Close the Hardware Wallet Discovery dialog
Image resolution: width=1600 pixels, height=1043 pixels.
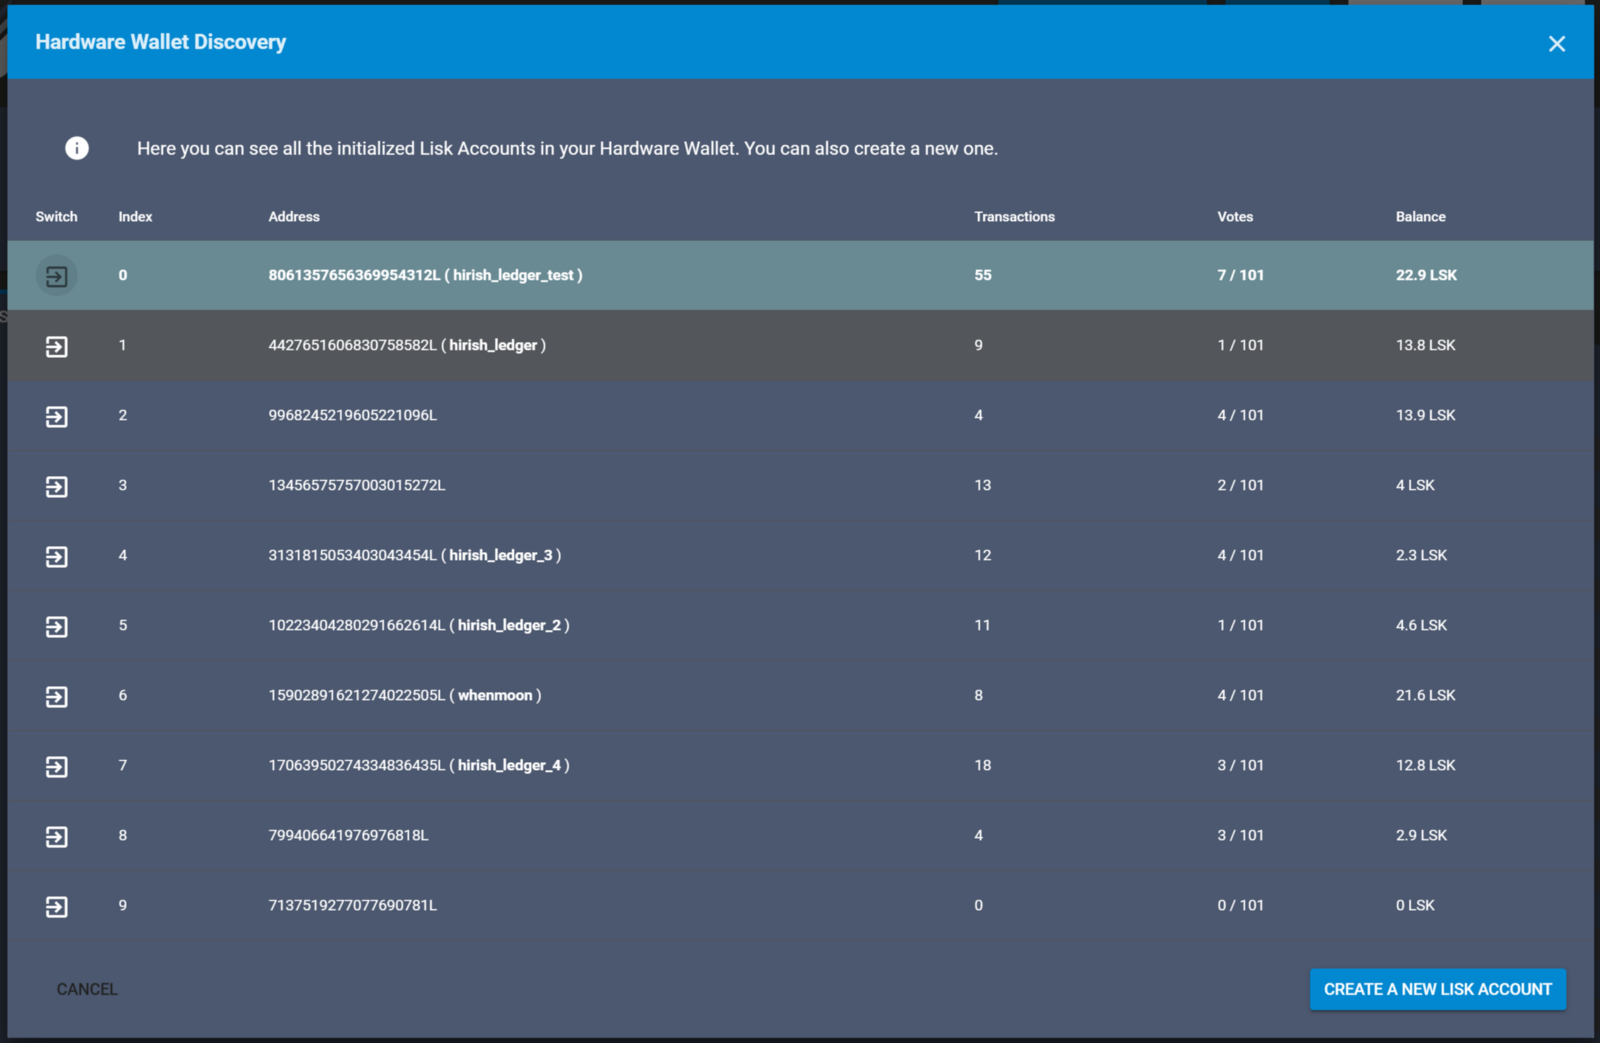tap(1556, 43)
